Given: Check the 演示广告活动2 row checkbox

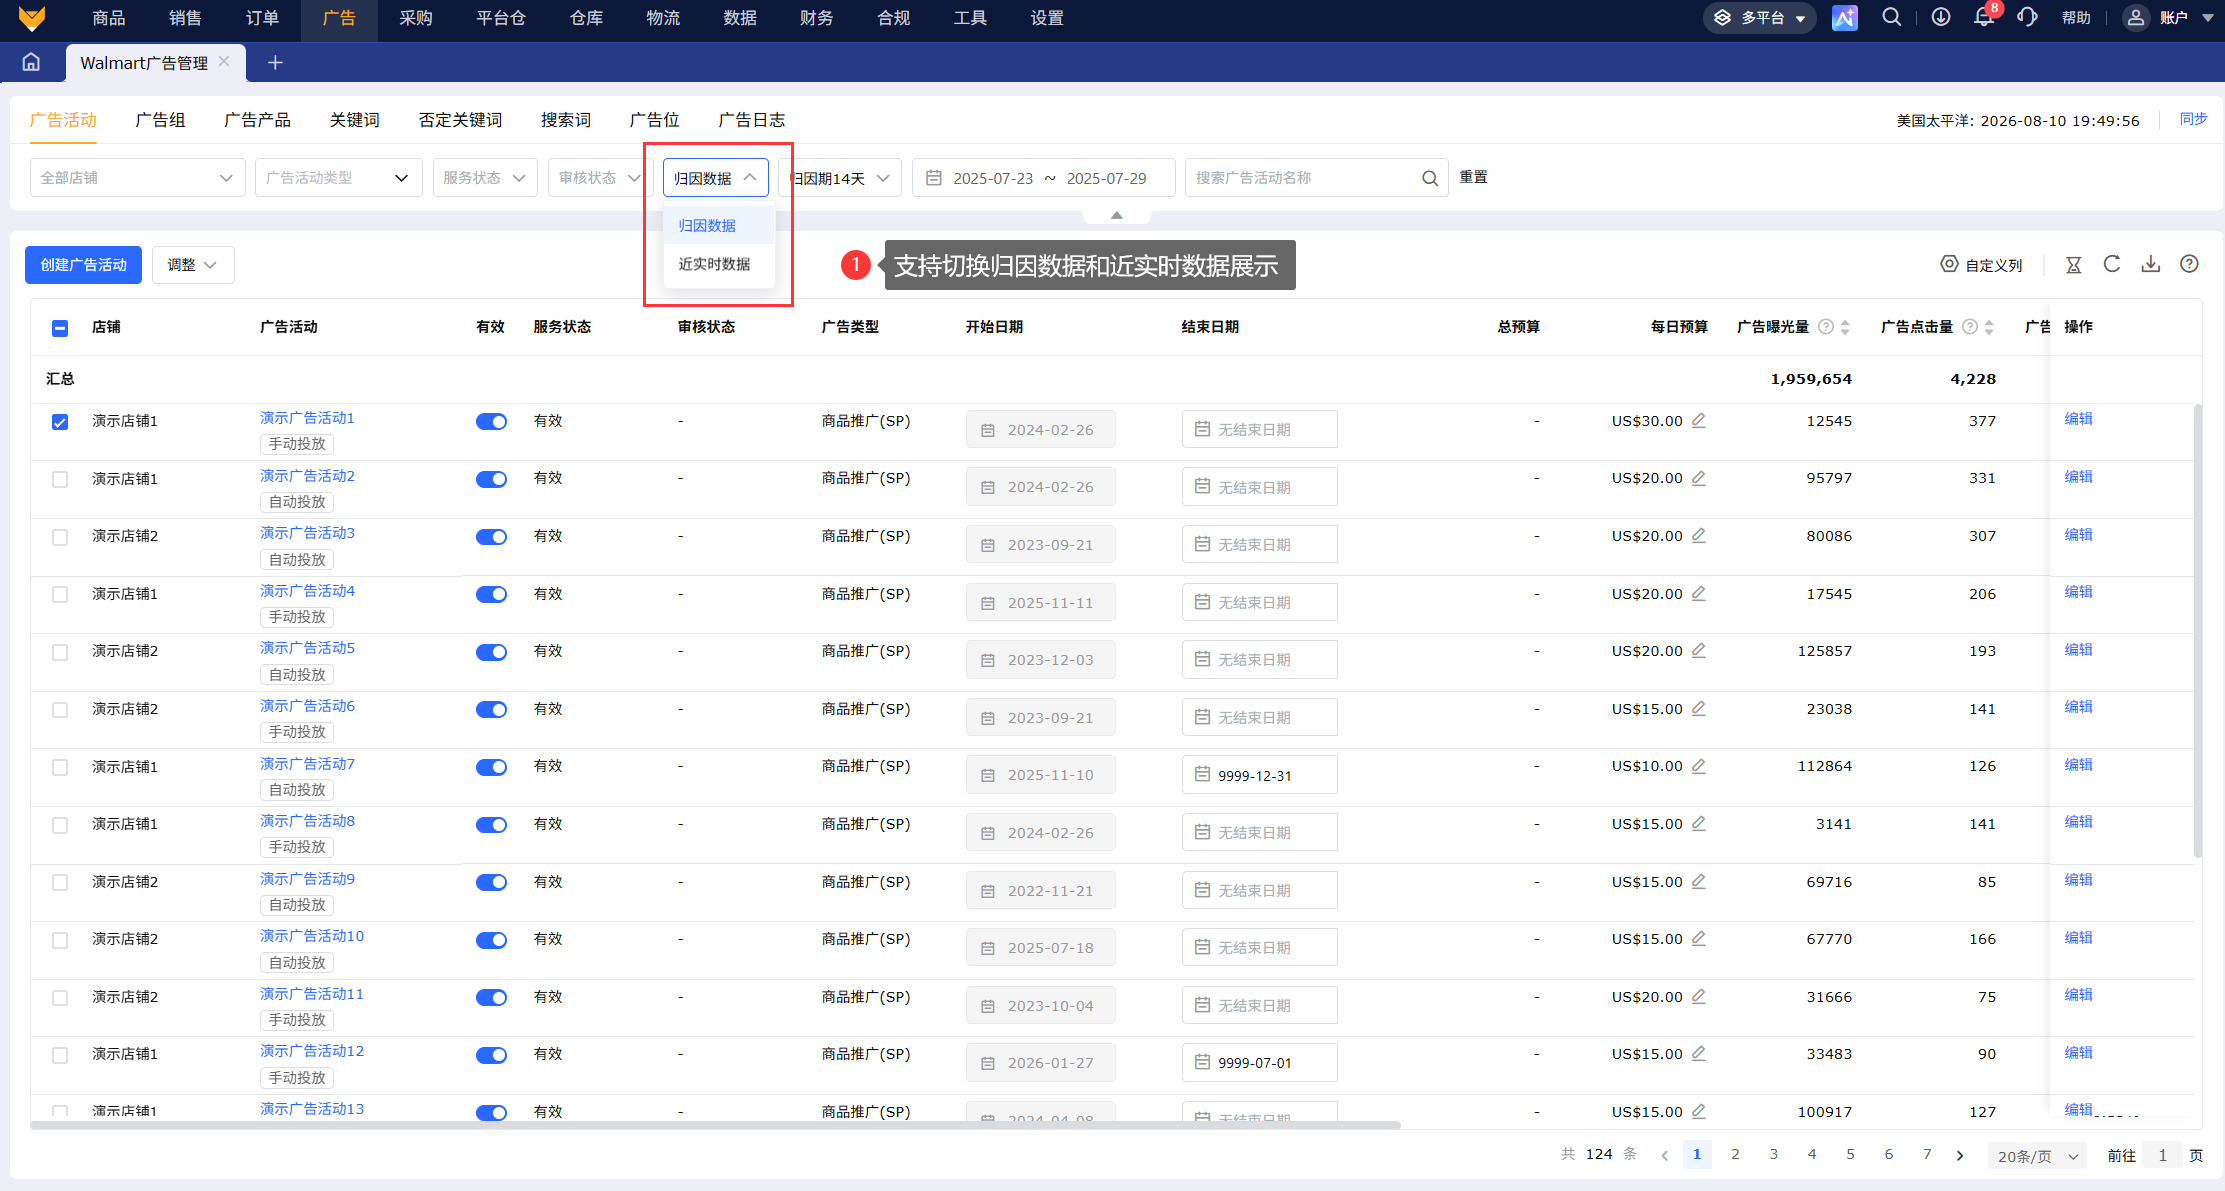Looking at the screenshot, I should [x=60, y=480].
